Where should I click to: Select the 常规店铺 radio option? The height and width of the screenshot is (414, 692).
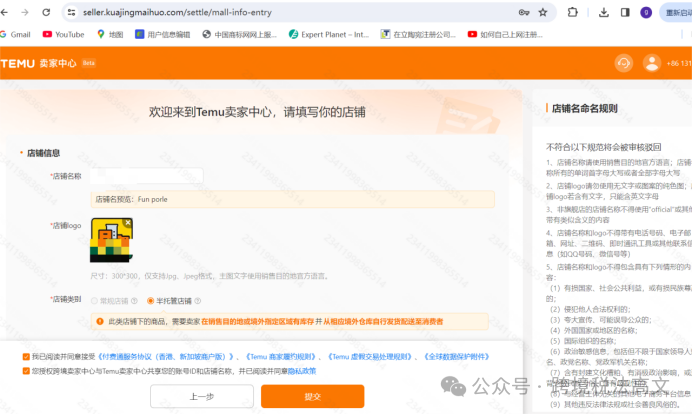coord(94,301)
